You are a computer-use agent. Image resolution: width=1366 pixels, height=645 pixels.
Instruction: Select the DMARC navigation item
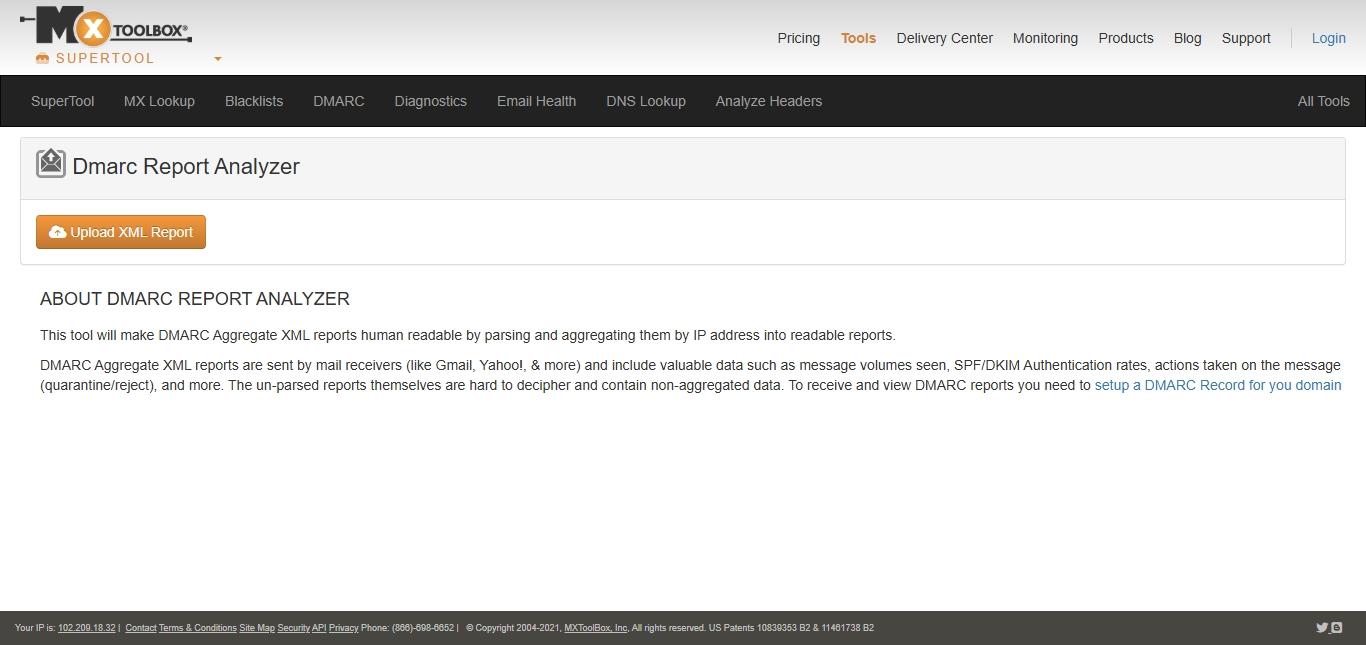[x=338, y=101]
